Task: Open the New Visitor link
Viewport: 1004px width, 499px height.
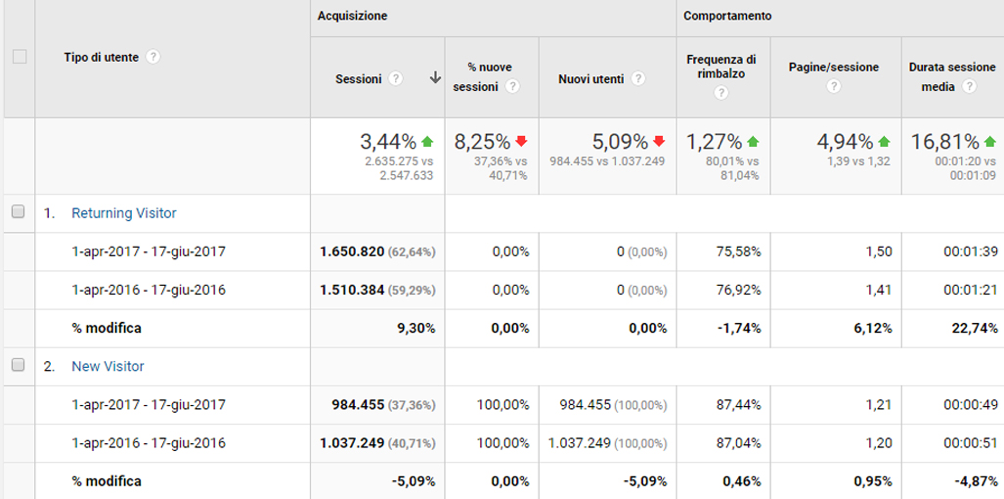Action: click(x=108, y=367)
